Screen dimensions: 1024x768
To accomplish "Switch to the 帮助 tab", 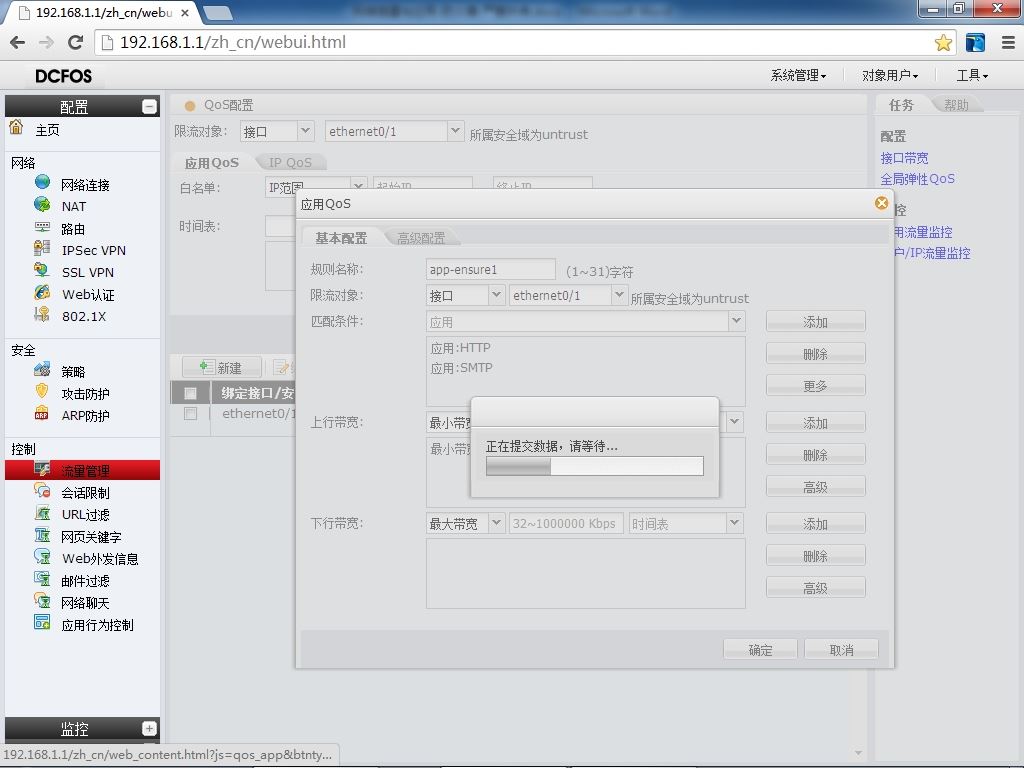I will point(956,104).
